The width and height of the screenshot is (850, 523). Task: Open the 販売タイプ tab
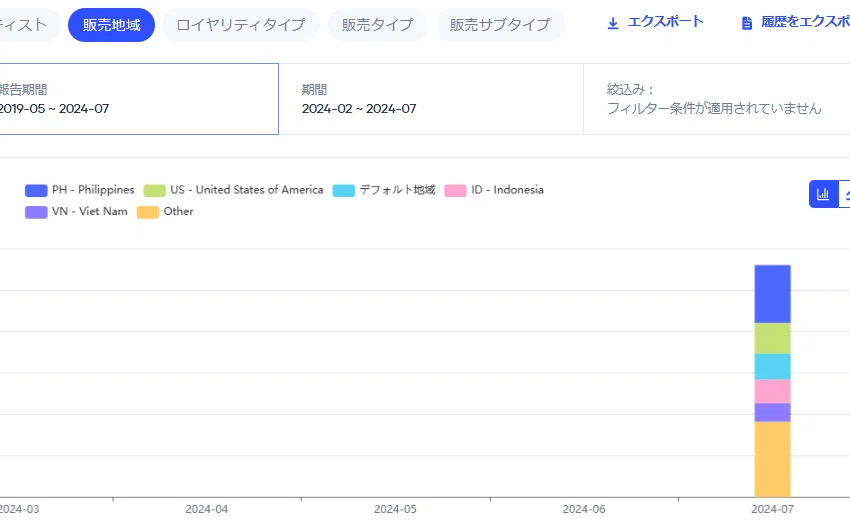(x=377, y=25)
